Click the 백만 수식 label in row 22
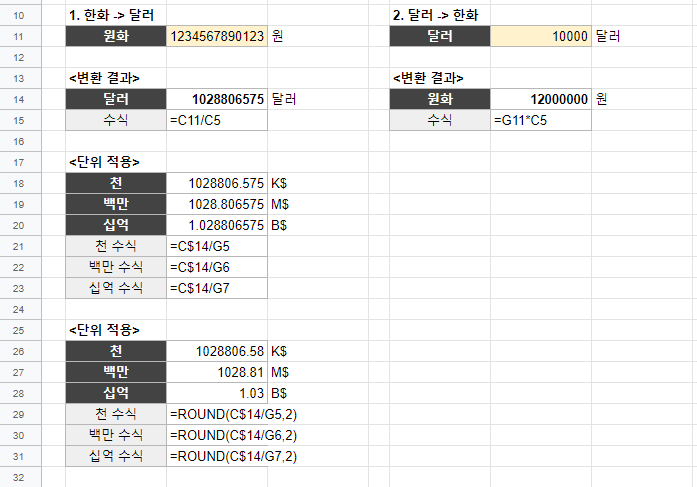 pyautogui.click(x=116, y=267)
